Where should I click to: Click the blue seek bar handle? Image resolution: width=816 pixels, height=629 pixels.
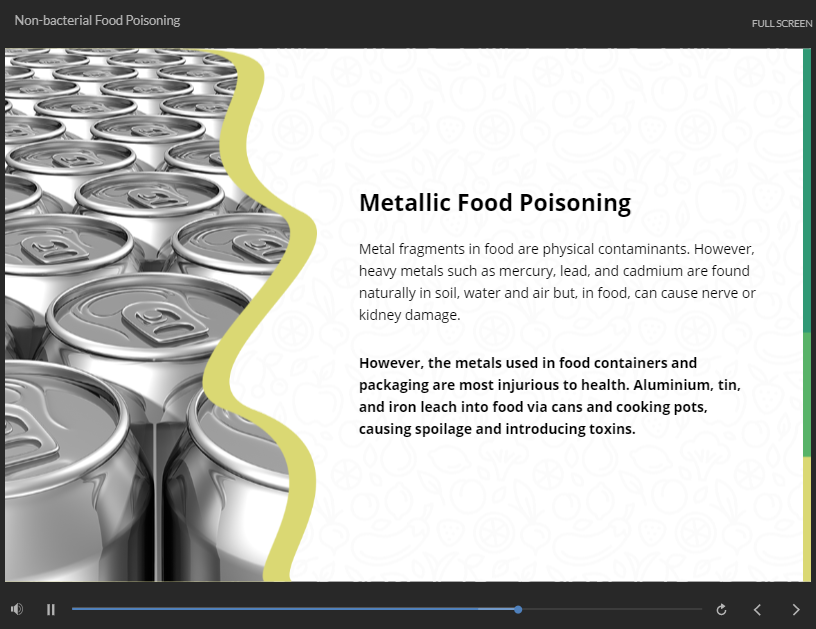coord(518,609)
